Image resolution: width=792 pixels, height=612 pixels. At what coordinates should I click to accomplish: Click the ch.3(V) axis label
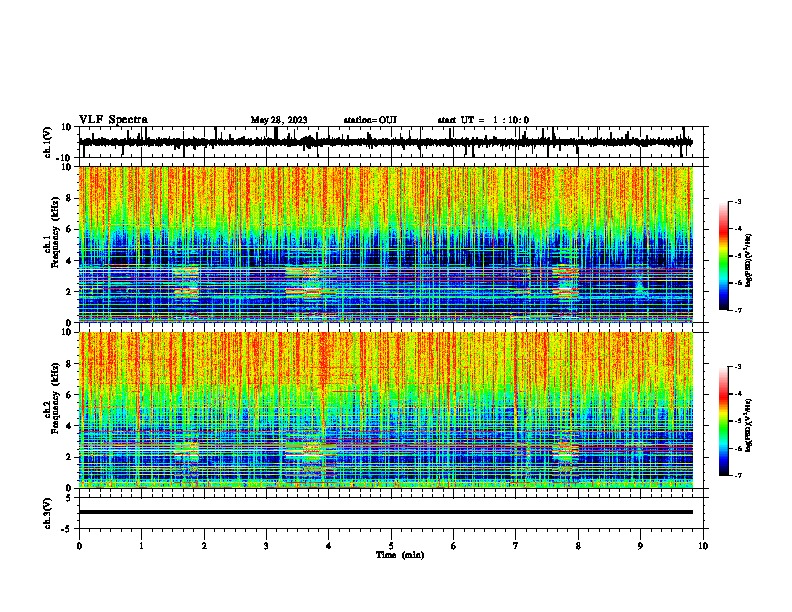(48, 513)
